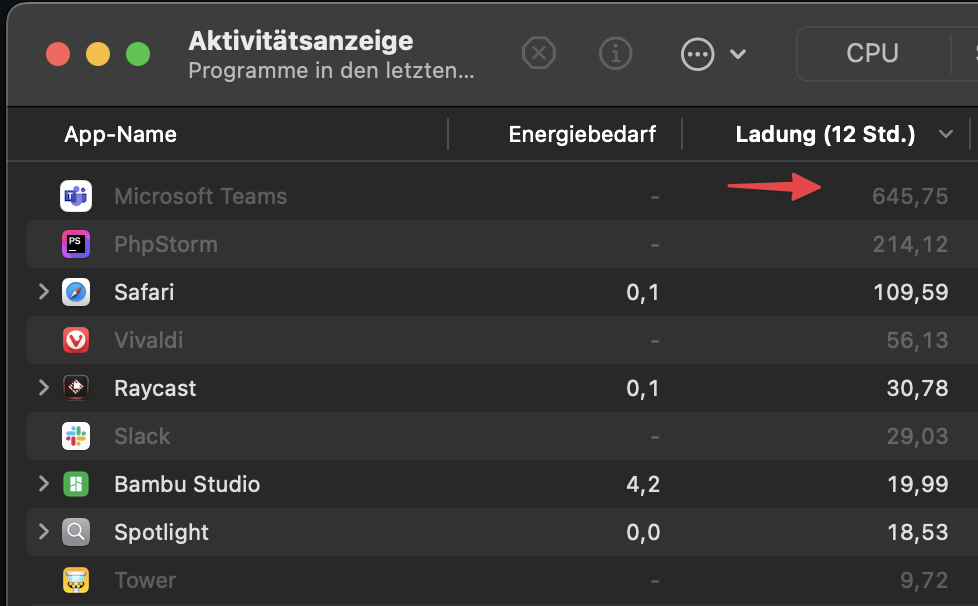Click the Bambu Studio green icon
Image resolution: width=978 pixels, height=606 pixels.
[x=76, y=484]
